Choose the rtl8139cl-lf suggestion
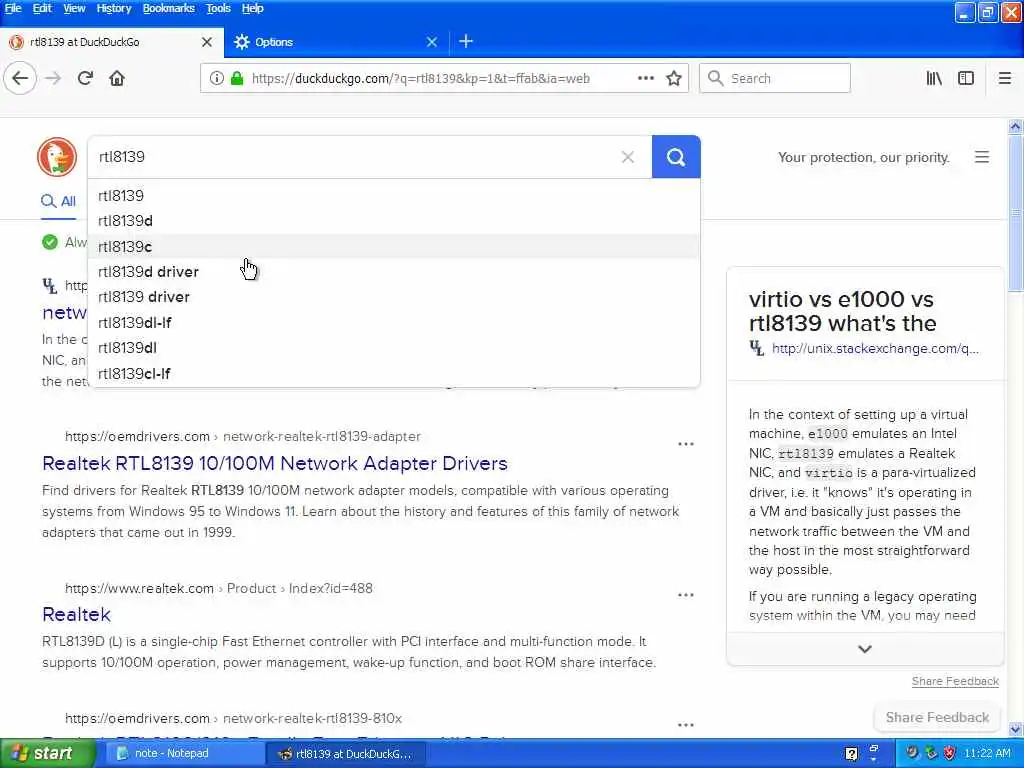1024x768 pixels. coord(394,374)
